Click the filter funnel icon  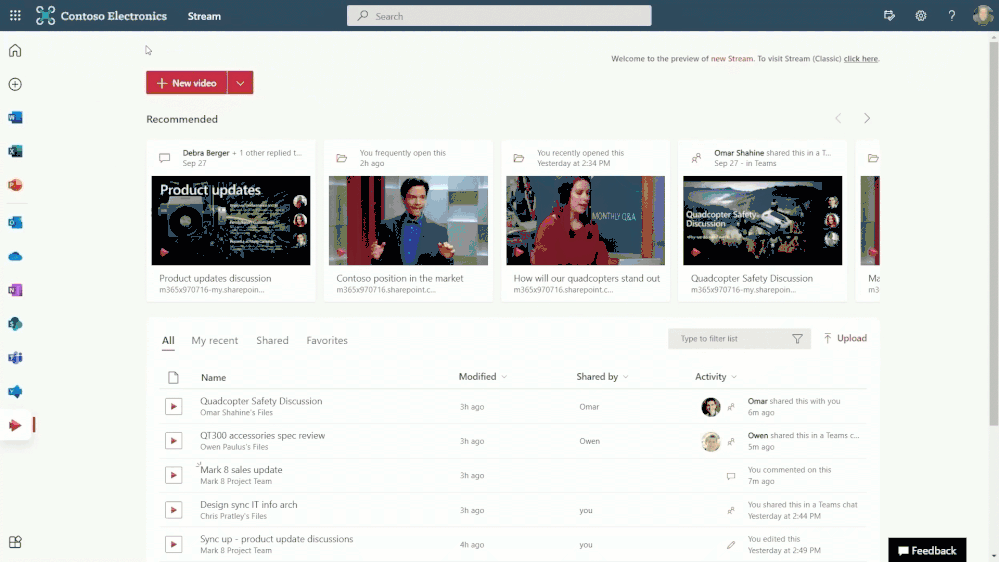pyautogui.click(x=797, y=339)
